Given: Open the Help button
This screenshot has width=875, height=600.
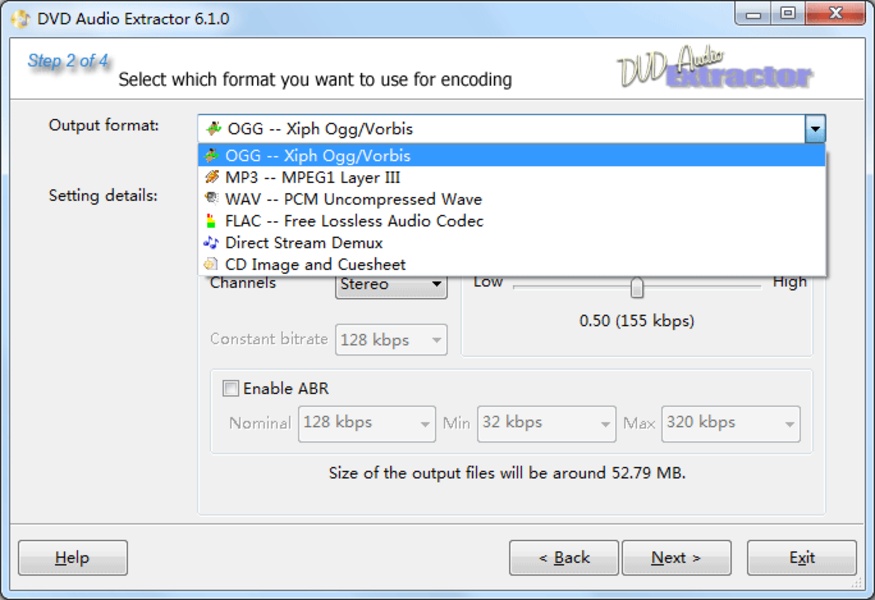Looking at the screenshot, I should coord(73,558).
